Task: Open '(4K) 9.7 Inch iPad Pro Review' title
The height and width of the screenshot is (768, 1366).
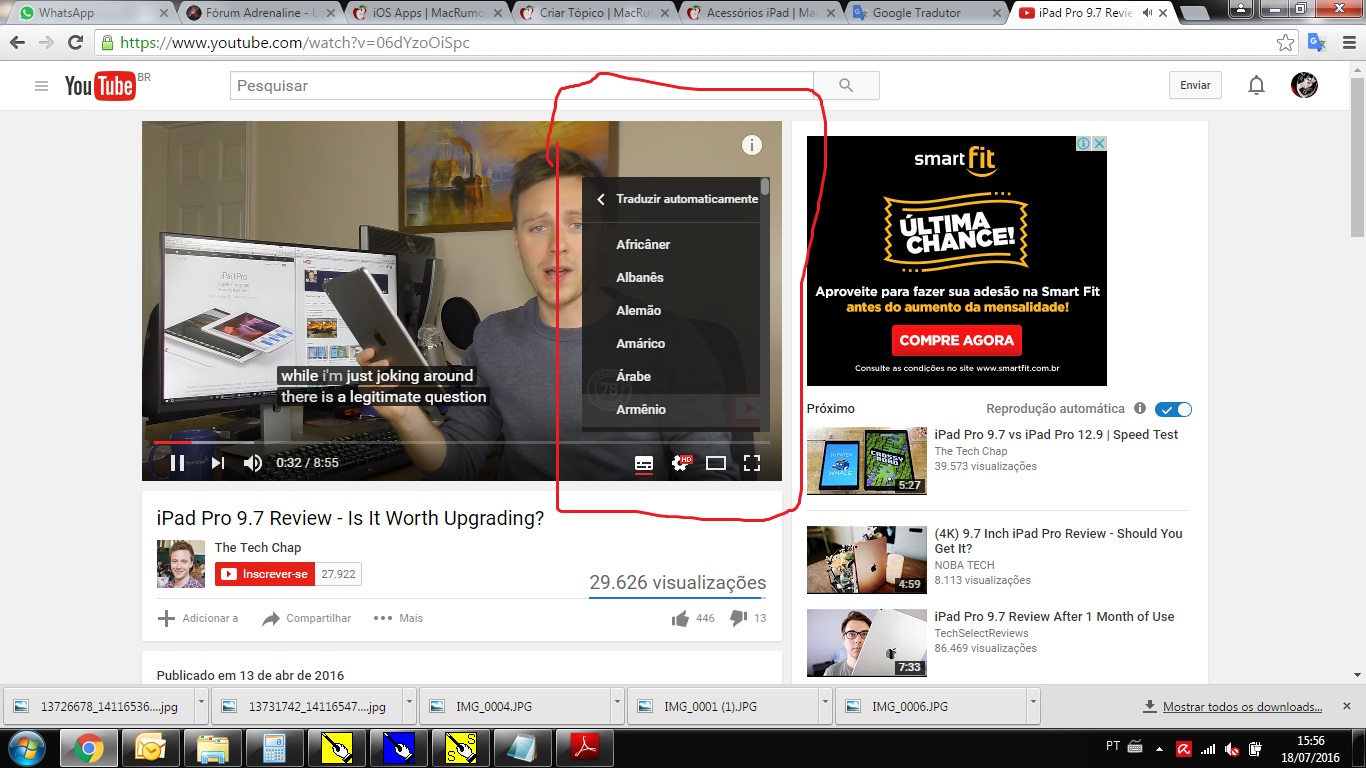Action: tap(1058, 541)
